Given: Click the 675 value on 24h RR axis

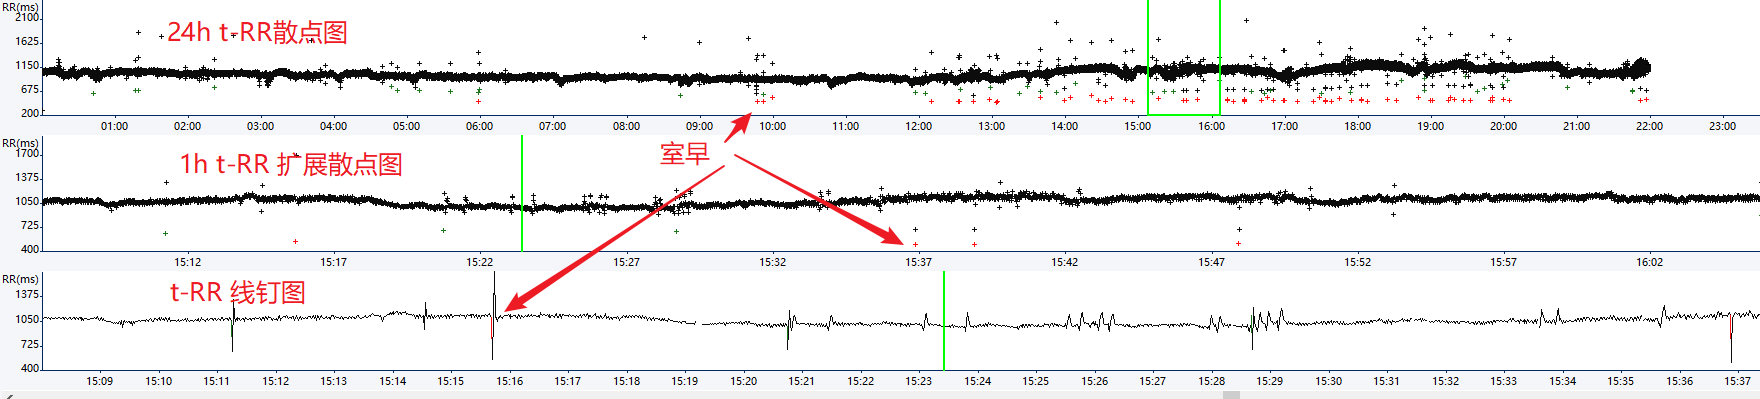Looking at the screenshot, I should 31,90.
